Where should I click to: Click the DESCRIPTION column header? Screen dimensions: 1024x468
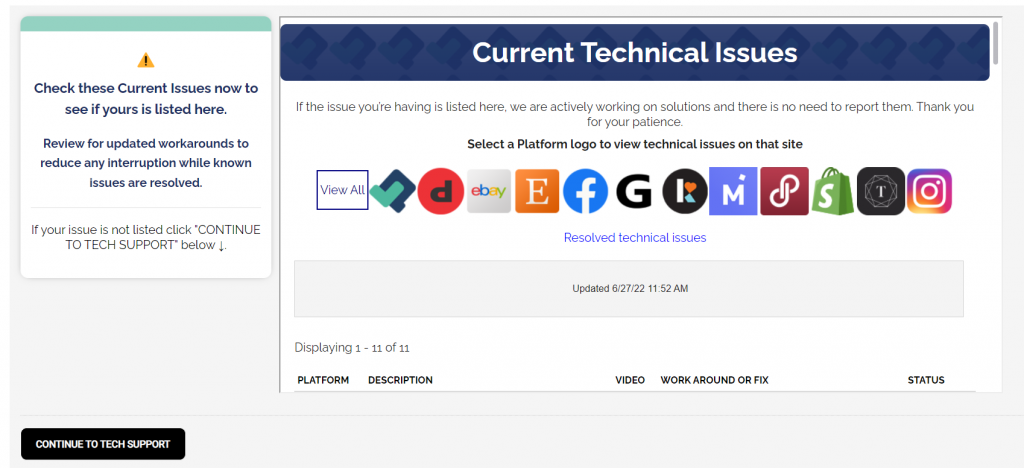pos(400,380)
